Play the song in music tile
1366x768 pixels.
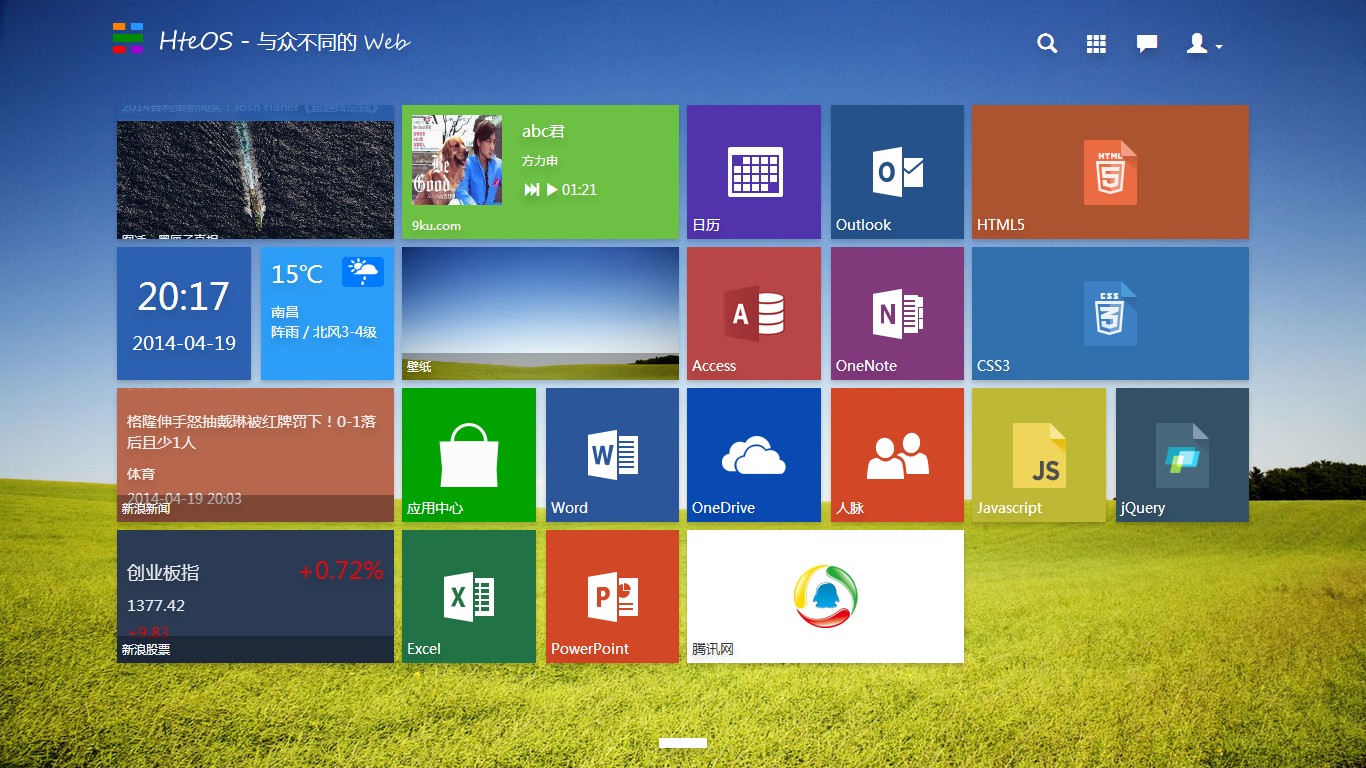coord(552,189)
